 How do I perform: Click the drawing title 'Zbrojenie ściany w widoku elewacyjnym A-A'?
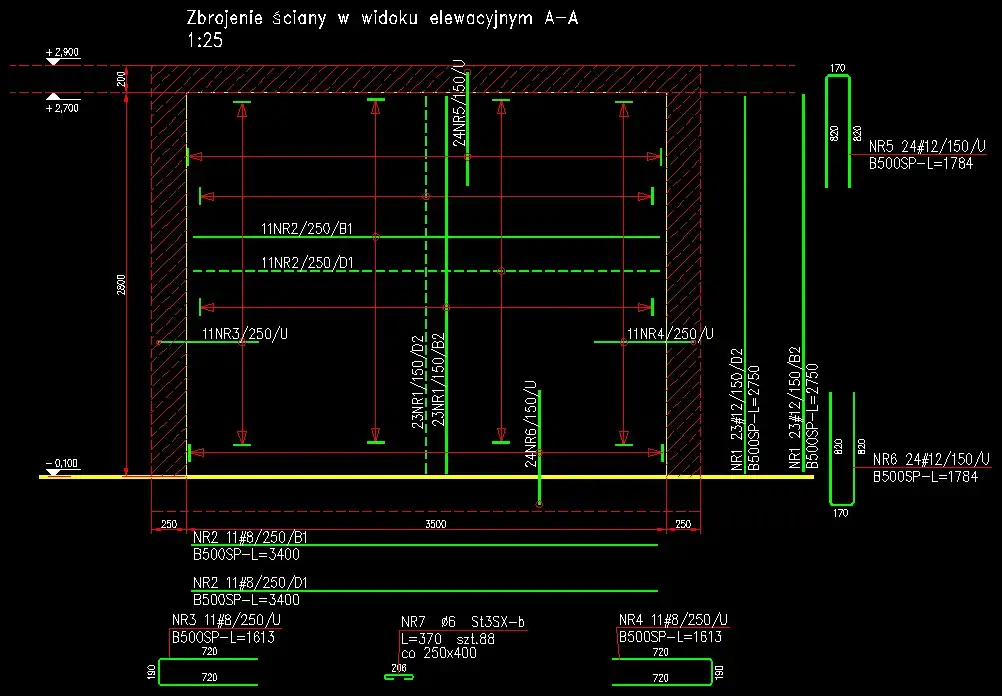380,18
